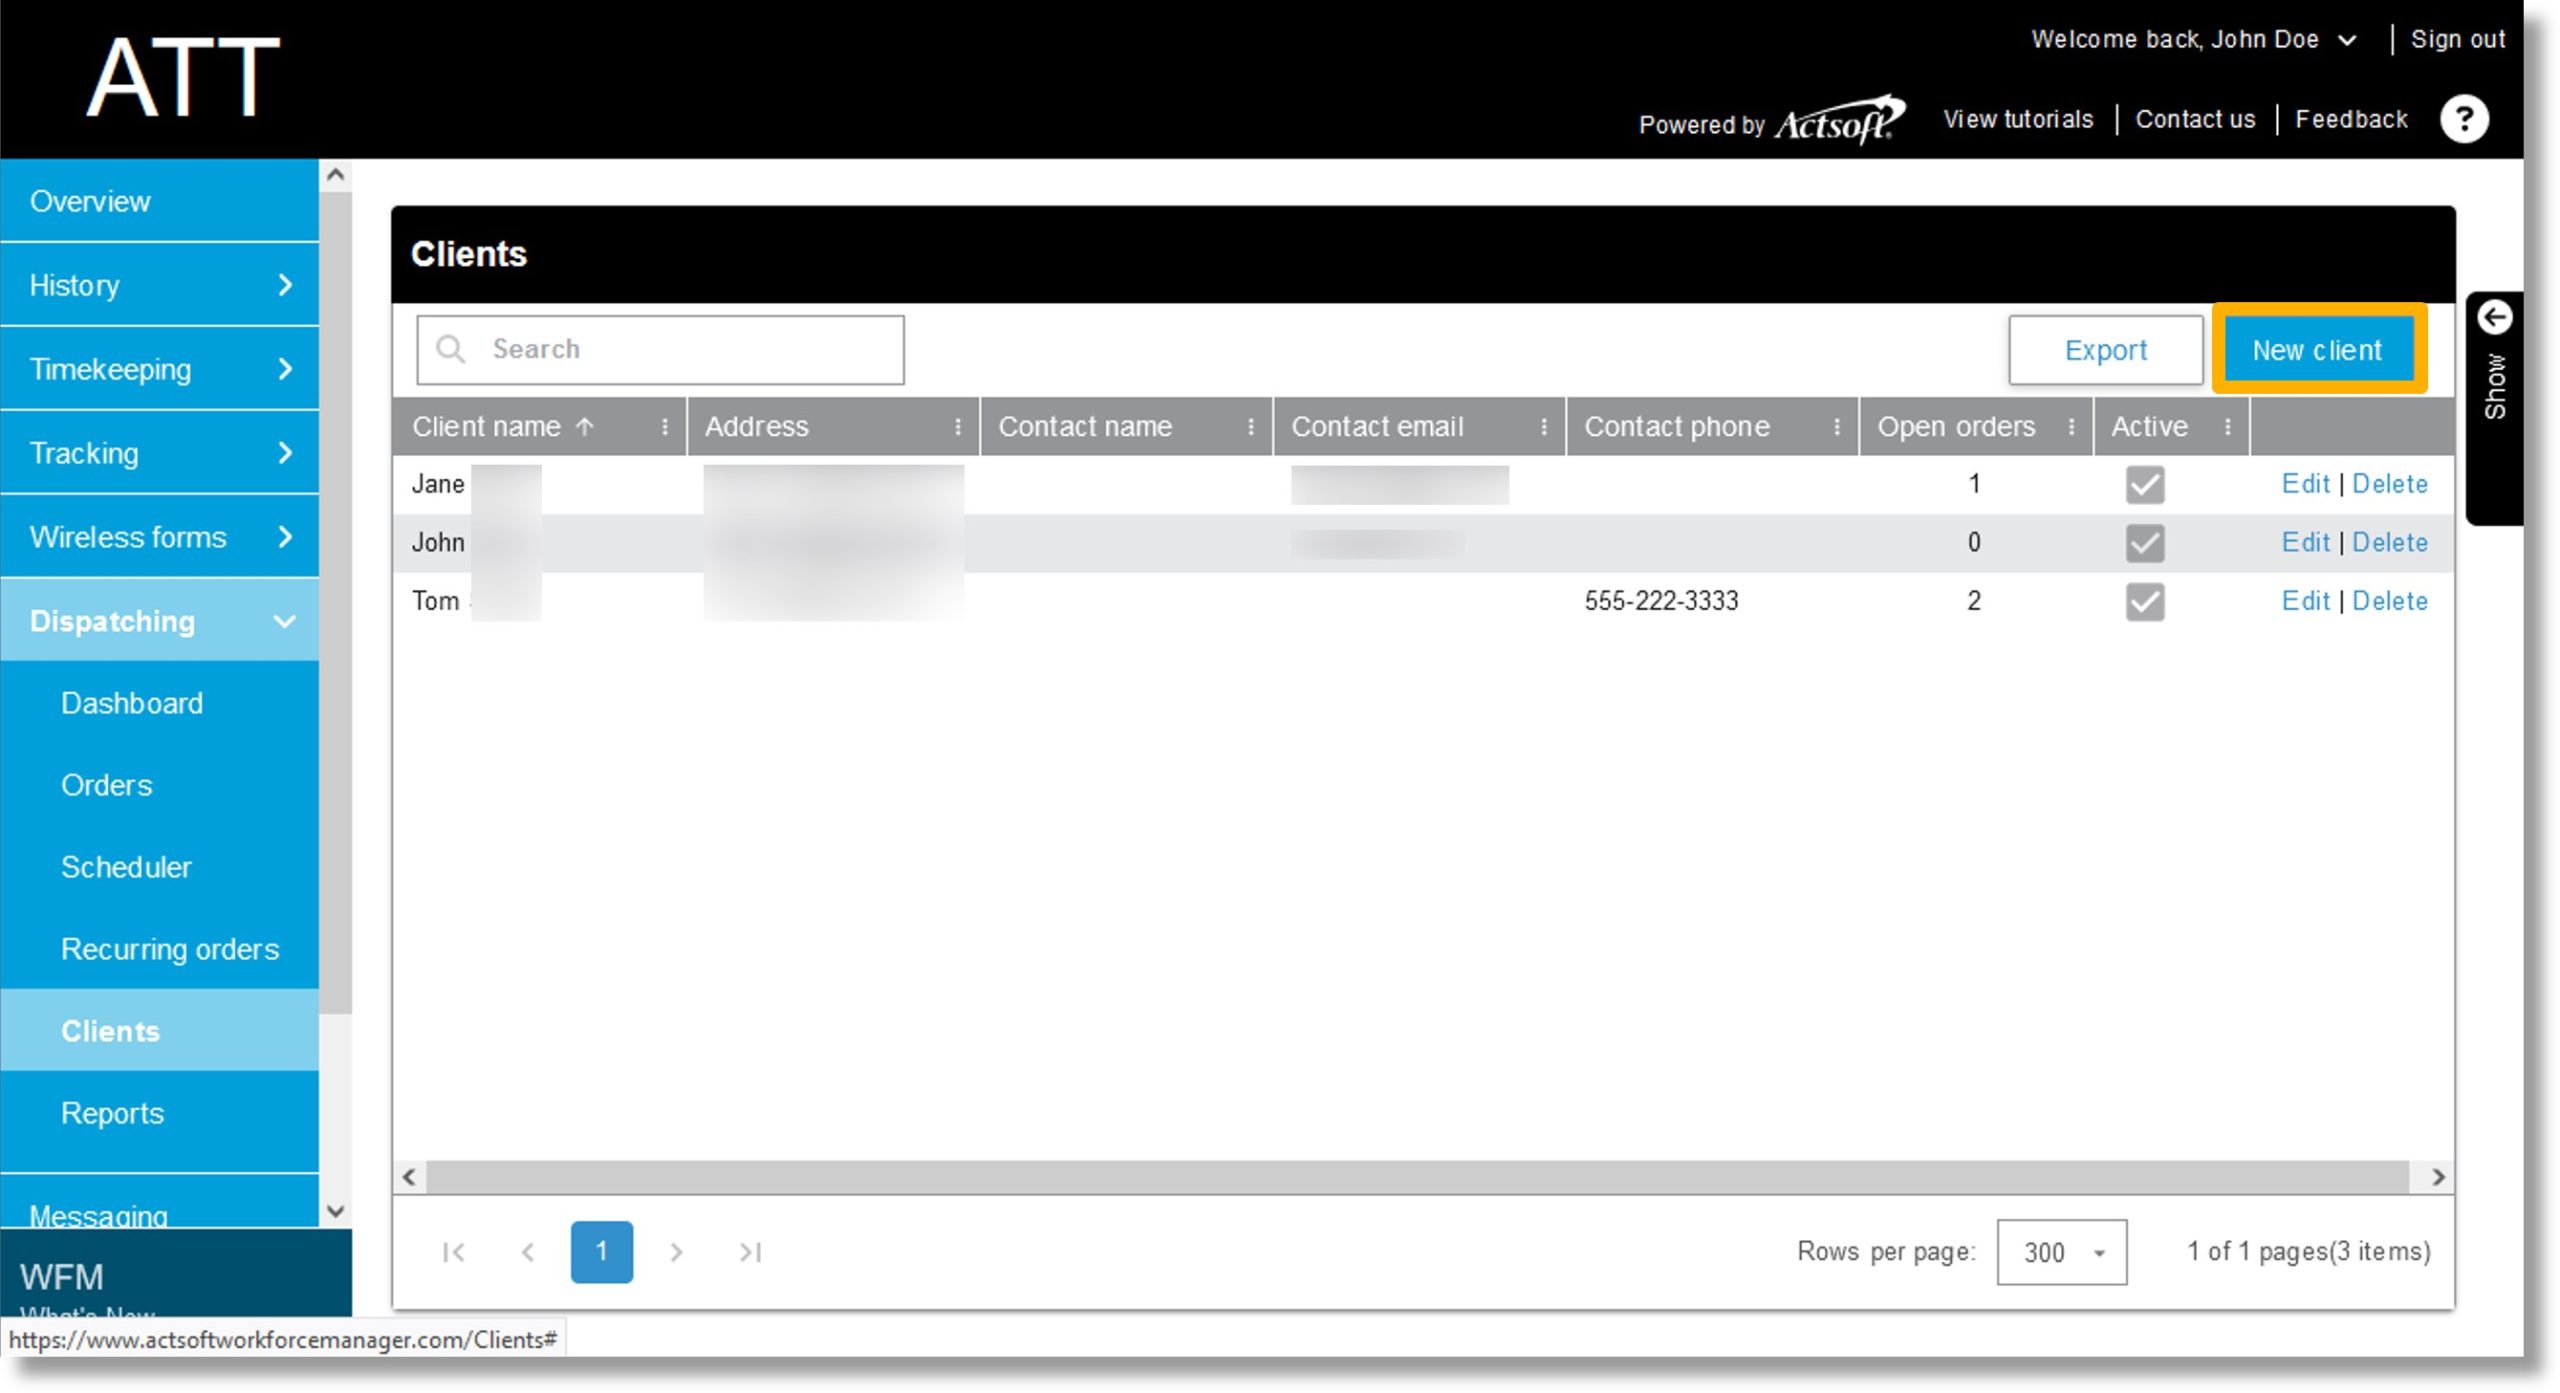Click the first page navigation icon
Viewport: 2560px width, 1393px height.
point(453,1251)
